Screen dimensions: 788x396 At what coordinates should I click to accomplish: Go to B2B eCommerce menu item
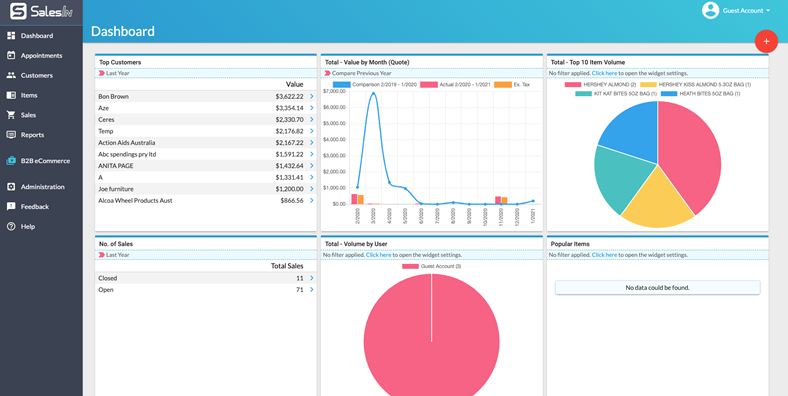click(45, 161)
